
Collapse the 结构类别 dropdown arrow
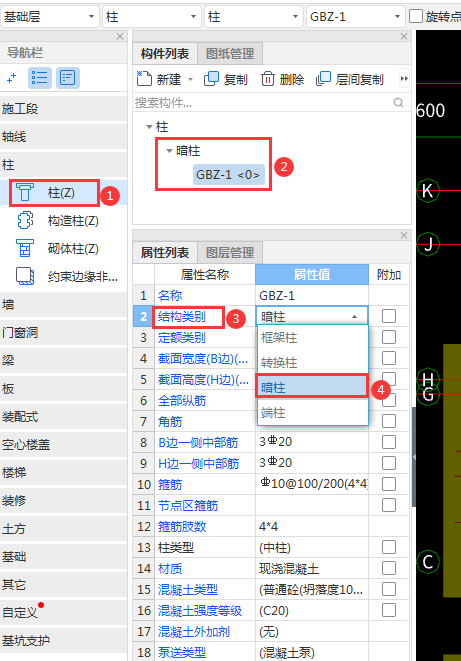tap(355, 317)
